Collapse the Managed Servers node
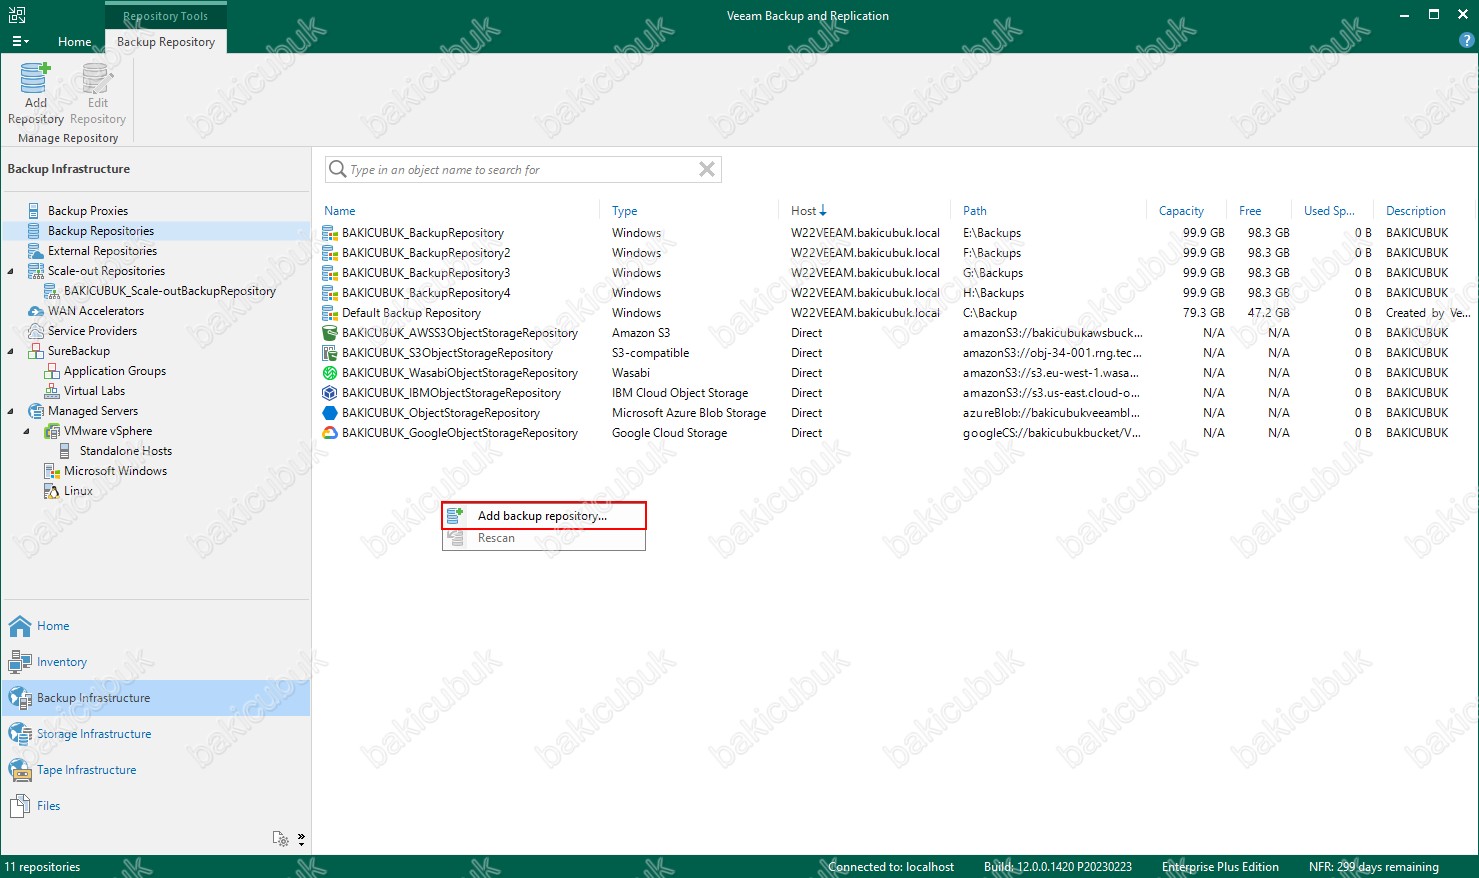The width and height of the screenshot is (1479, 878). point(11,411)
